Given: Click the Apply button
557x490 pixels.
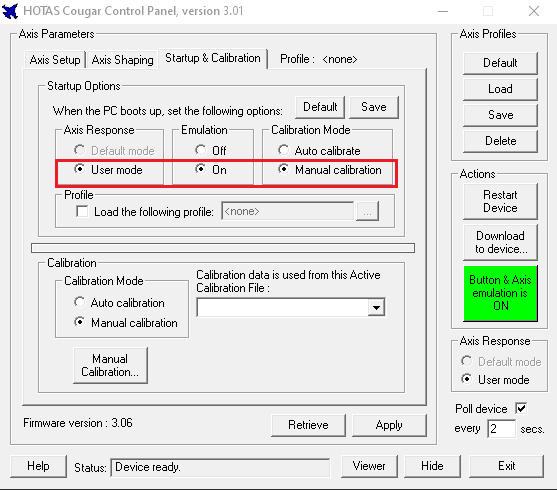Looking at the screenshot, I should pos(389,425).
